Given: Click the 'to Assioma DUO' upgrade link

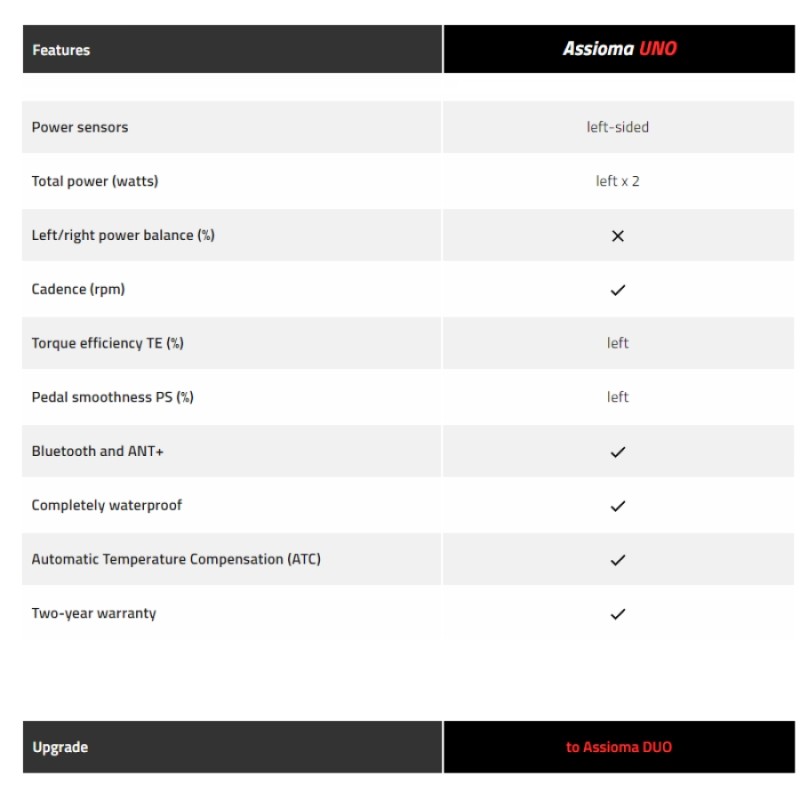Looking at the screenshot, I should tap(619, 747).
